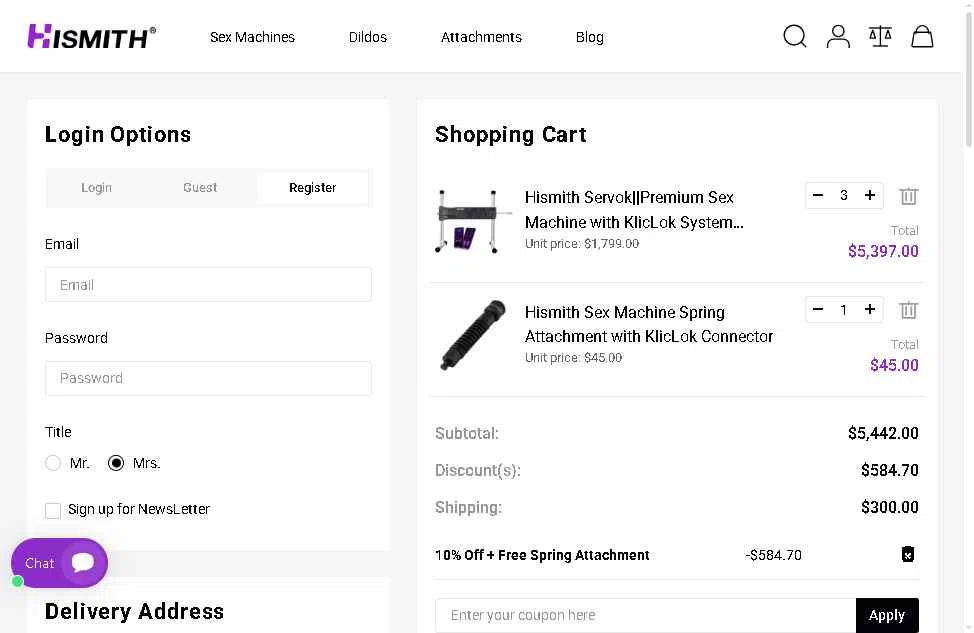Apply the coupon code
Image resolution: width=974 pixels, height=633 pixels.
(x=887, y=616)
